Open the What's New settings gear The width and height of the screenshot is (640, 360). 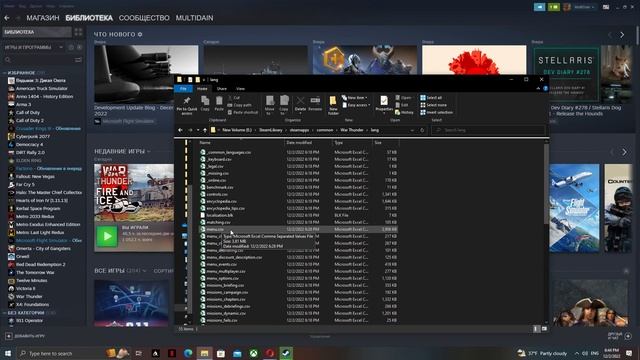click(x=140, y=34)
